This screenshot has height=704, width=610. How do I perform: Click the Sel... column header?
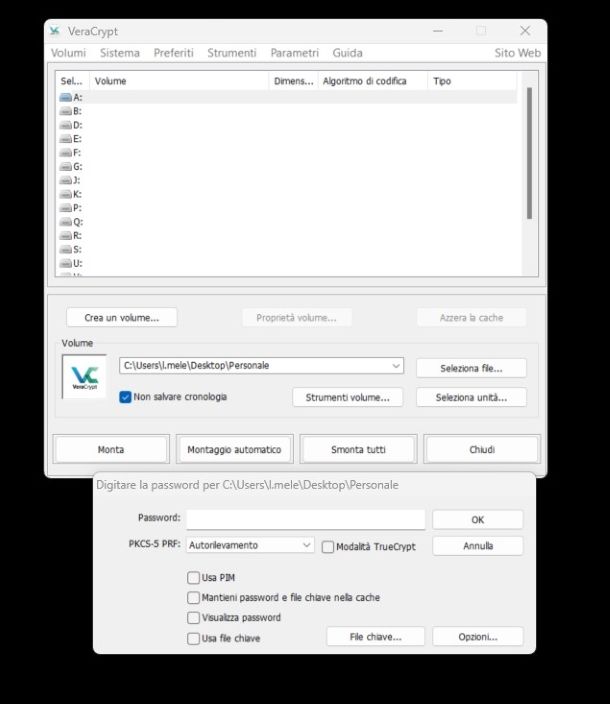pos(72,81)
